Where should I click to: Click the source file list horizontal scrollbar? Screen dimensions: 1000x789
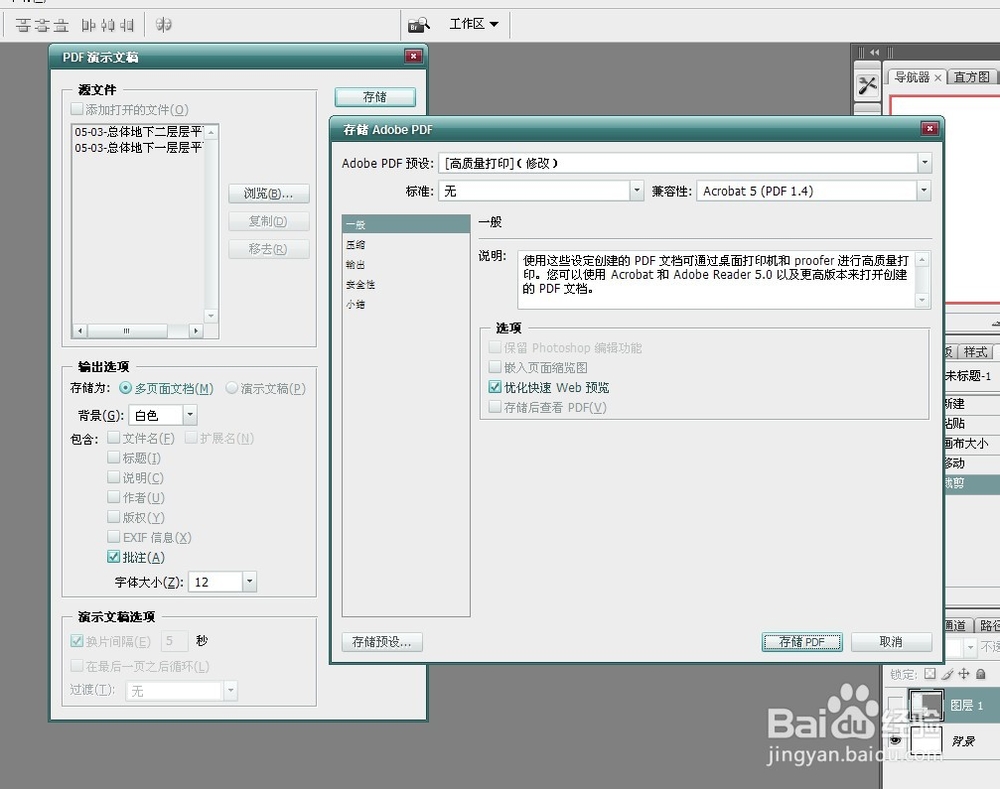tap(138, 330)
